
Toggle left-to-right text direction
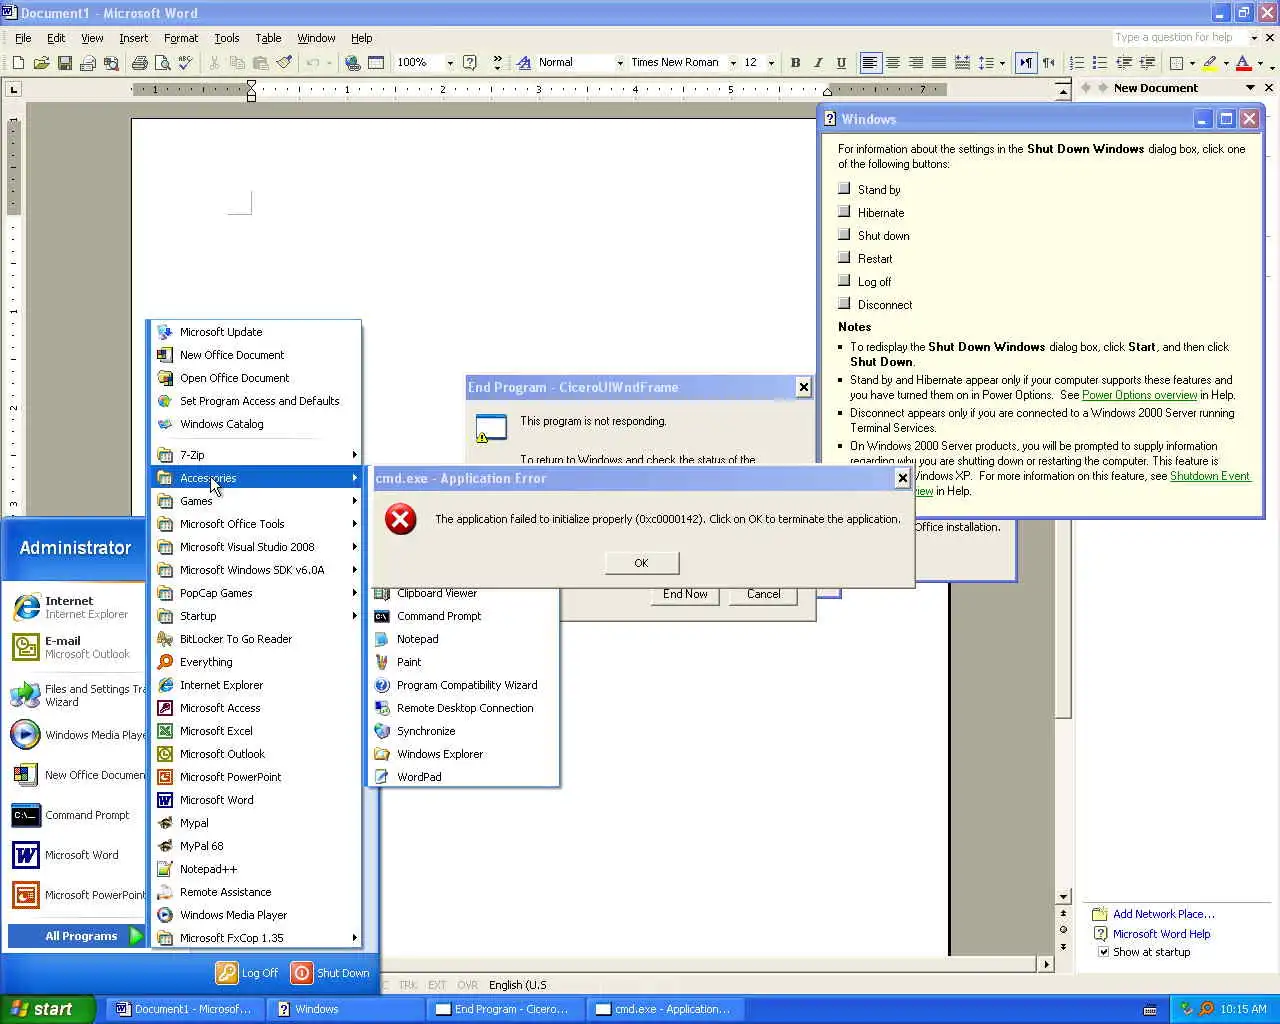coord(1026,63)
